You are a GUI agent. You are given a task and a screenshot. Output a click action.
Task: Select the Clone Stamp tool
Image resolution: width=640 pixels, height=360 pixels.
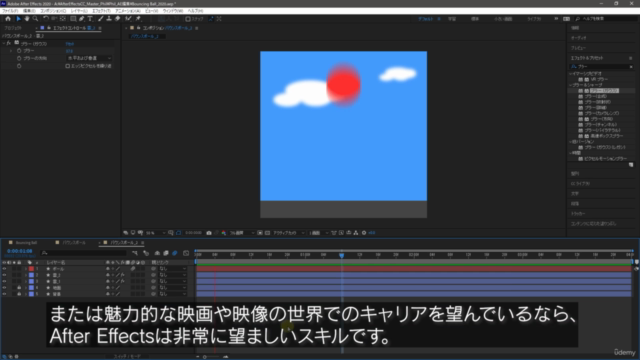(109, 19)
